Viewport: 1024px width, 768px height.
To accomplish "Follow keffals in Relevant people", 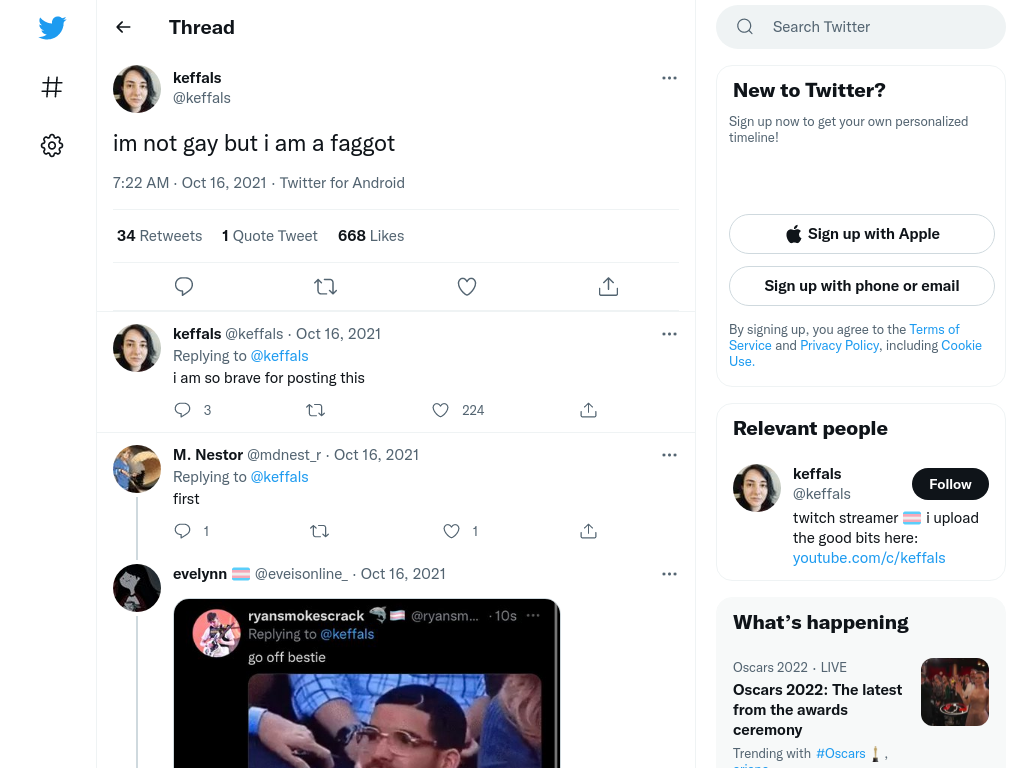I will pyautogui.click(x=949, y=484).
